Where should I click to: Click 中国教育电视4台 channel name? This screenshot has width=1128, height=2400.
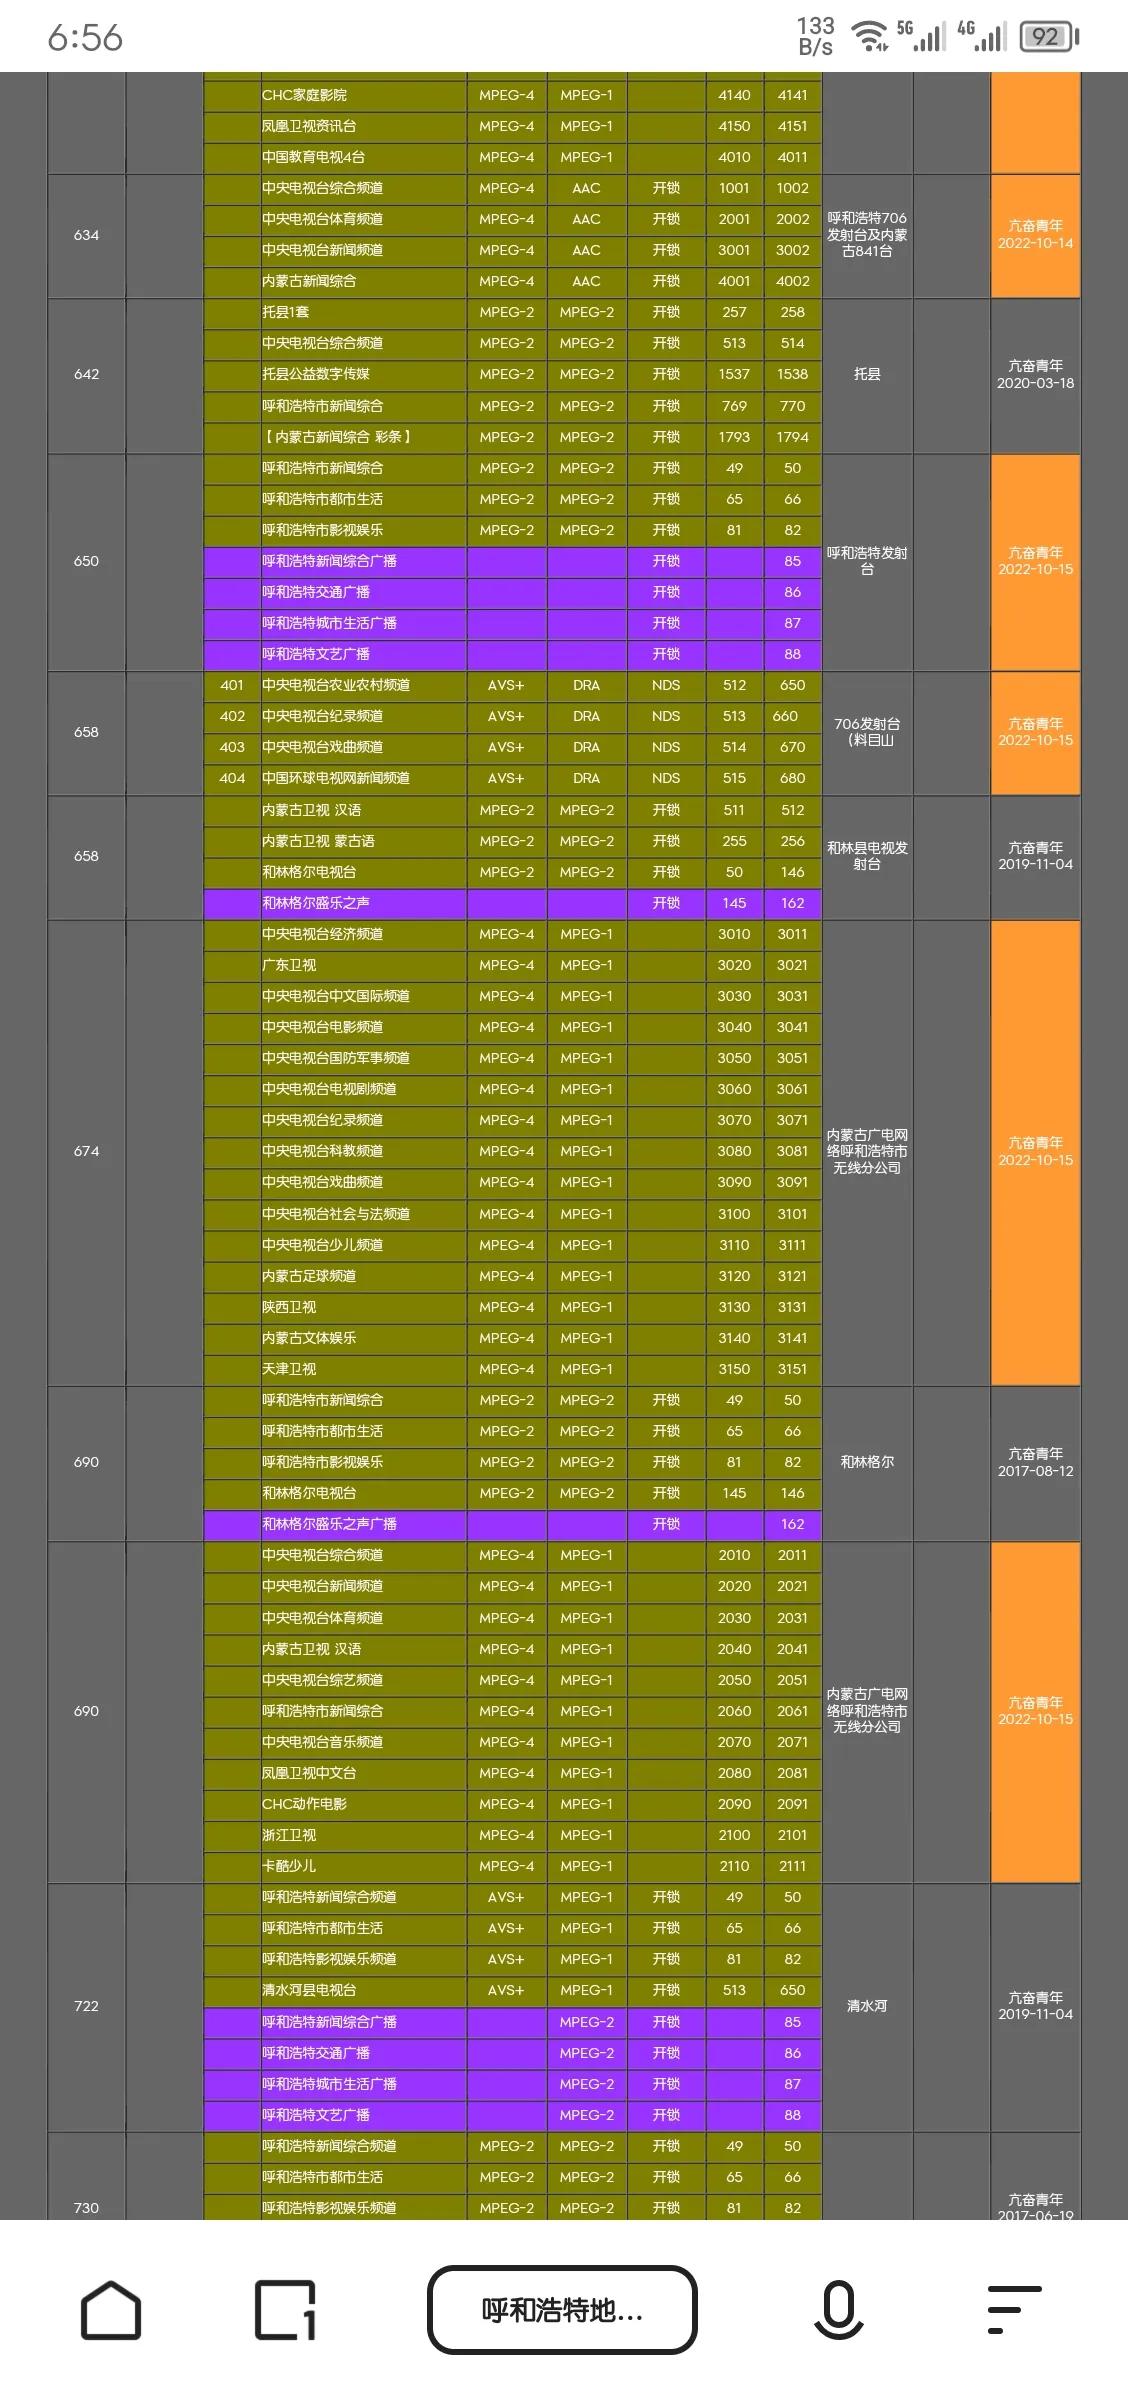(x=313, y=158)
